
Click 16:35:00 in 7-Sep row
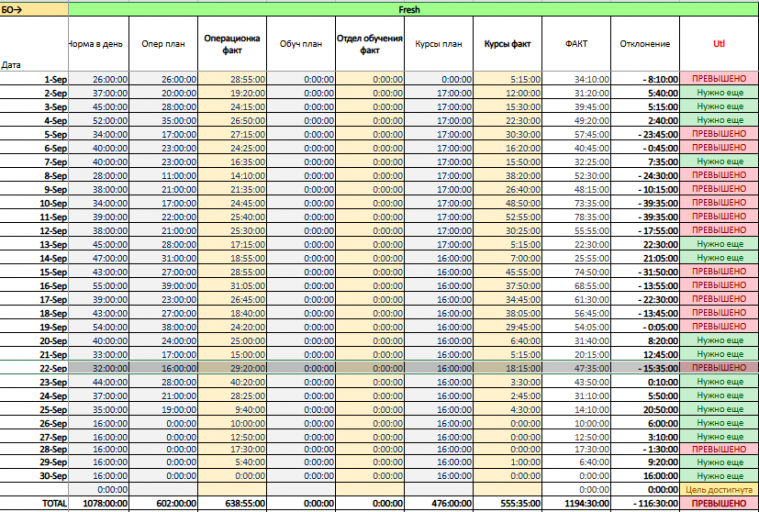coord(232,162)
